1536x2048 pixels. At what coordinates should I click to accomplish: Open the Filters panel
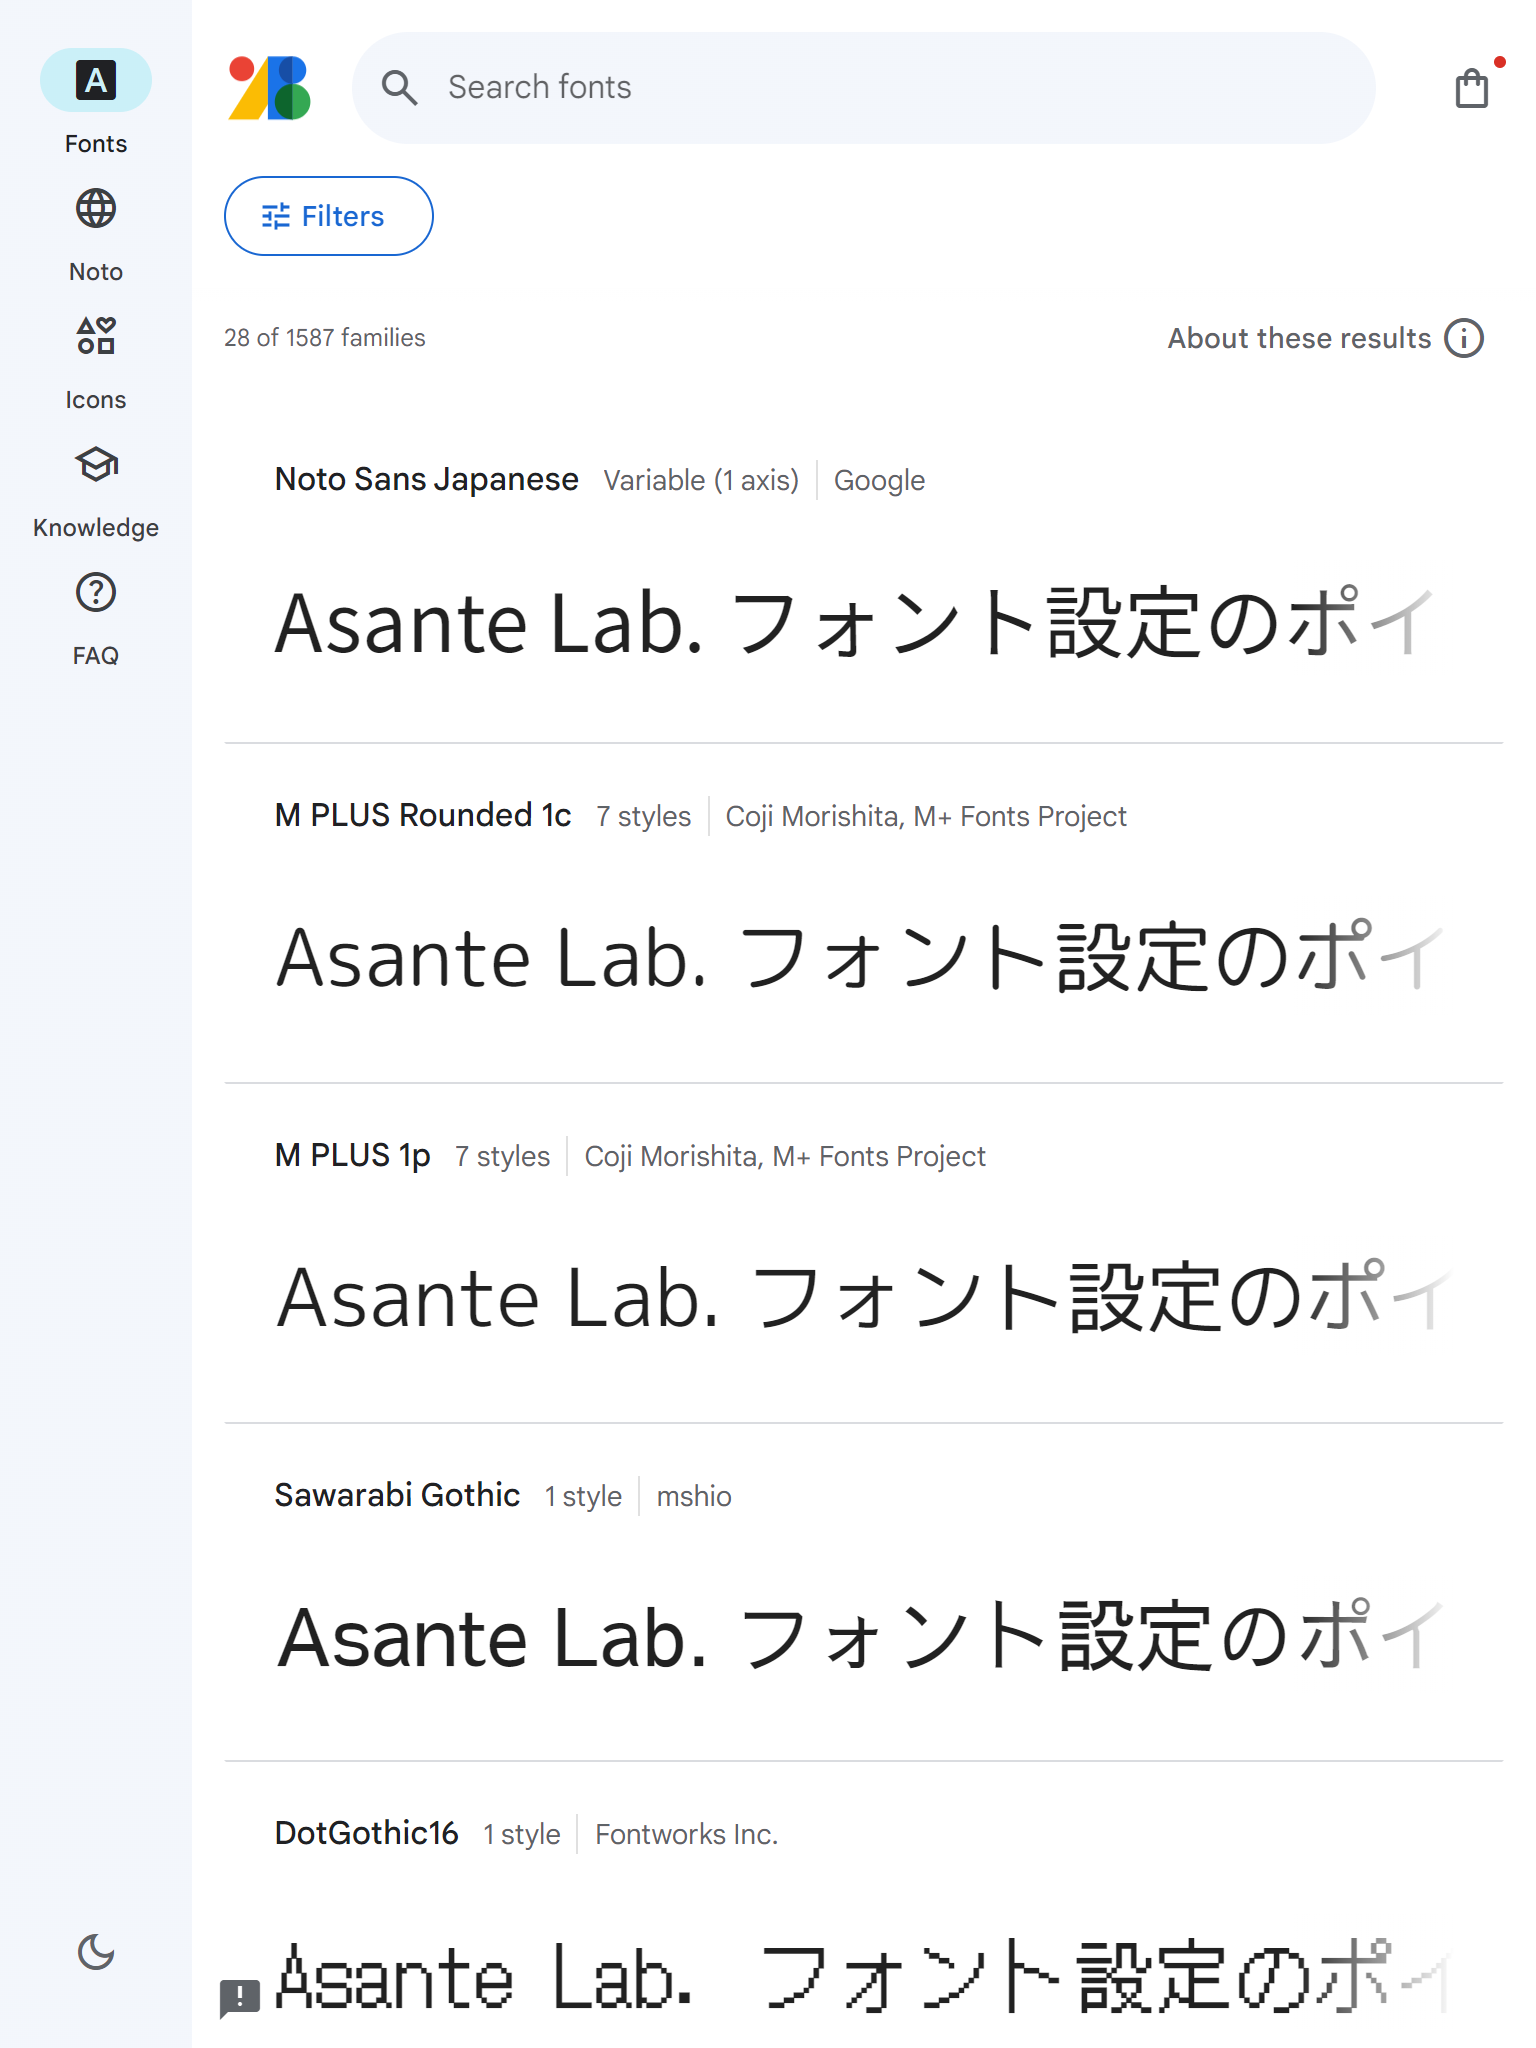coord(328,215)
